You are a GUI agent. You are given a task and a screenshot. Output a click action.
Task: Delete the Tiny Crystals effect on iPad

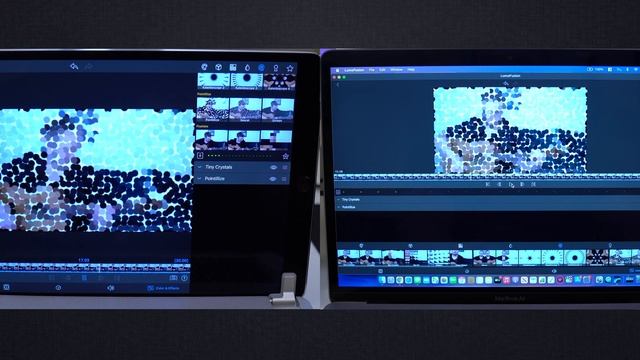285,167
